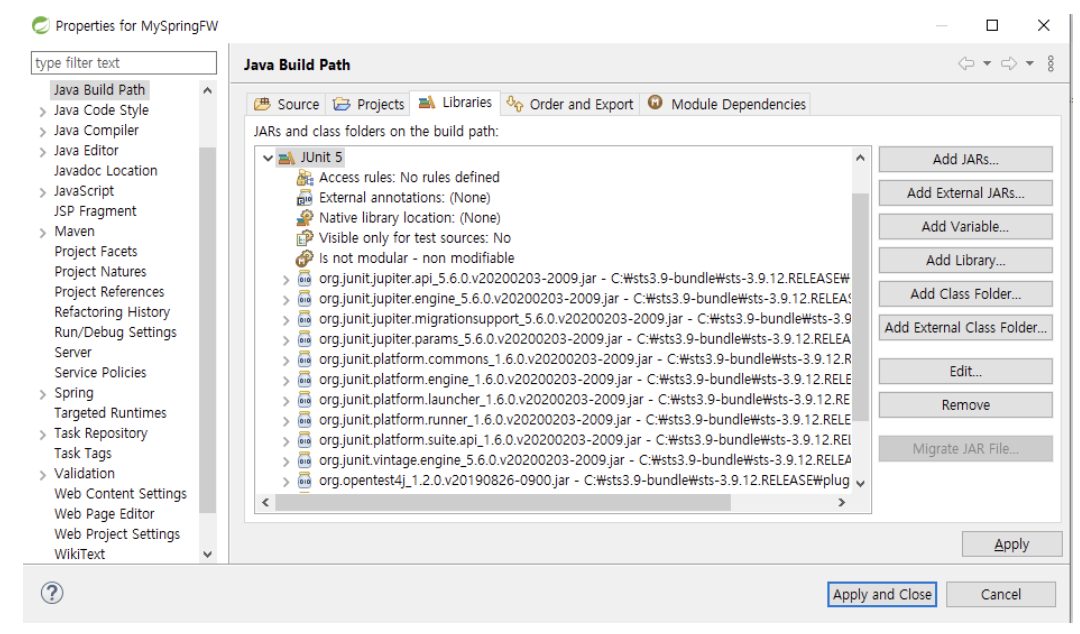Expand the org.junit.jupiter.api jar entry

coord(286,280)
